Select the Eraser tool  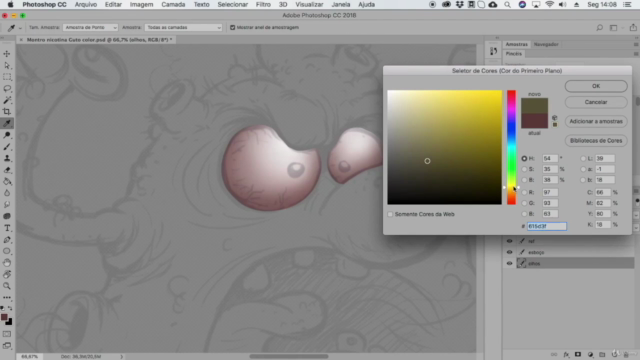(x=7, y=170)
